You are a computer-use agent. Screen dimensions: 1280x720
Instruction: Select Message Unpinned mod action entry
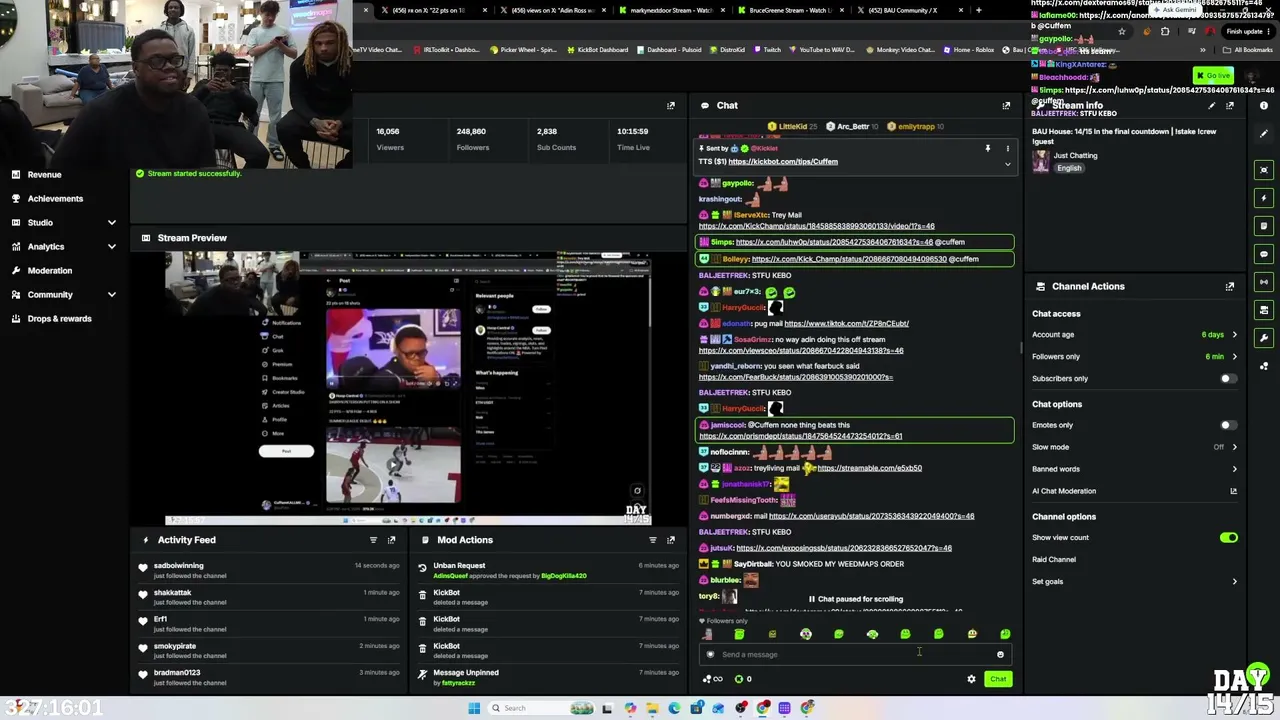pyautogui.click(x=550, y=677)
